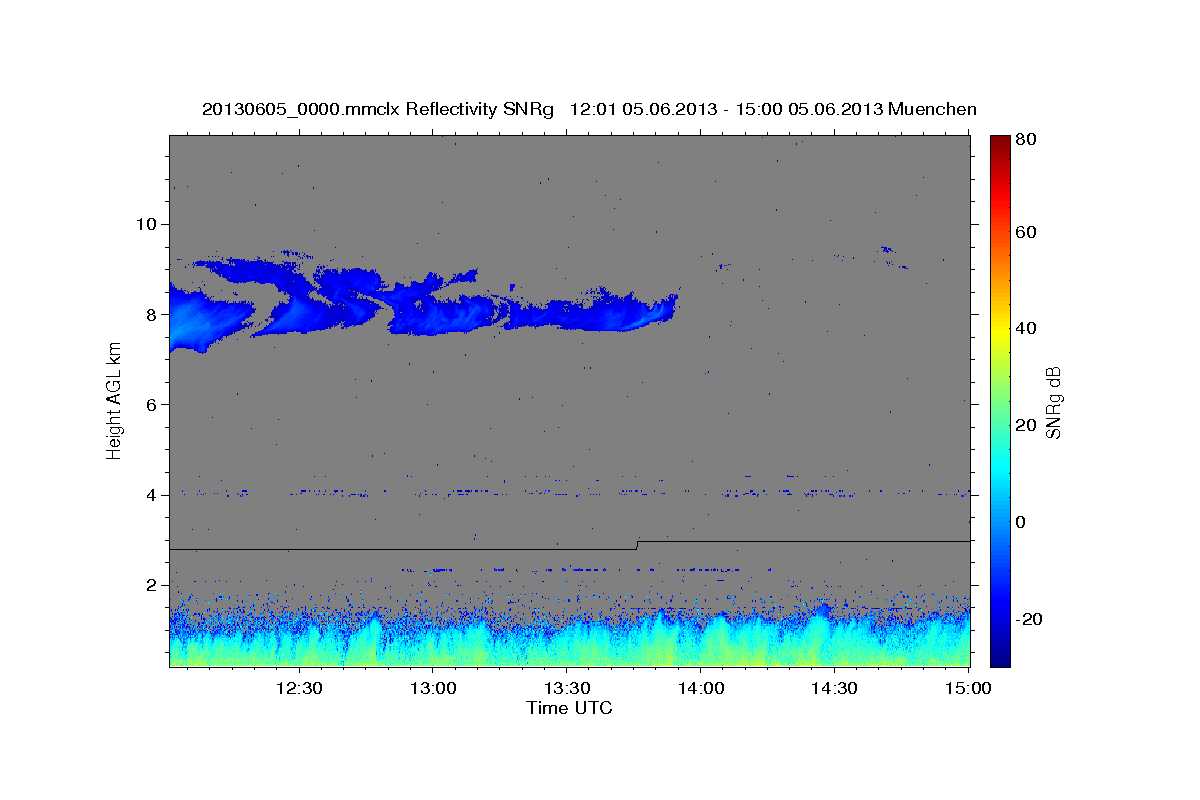This screenshot has width=1200, height=800.
Task: Click the Height AGL km axis title
Action: point(114,399)
